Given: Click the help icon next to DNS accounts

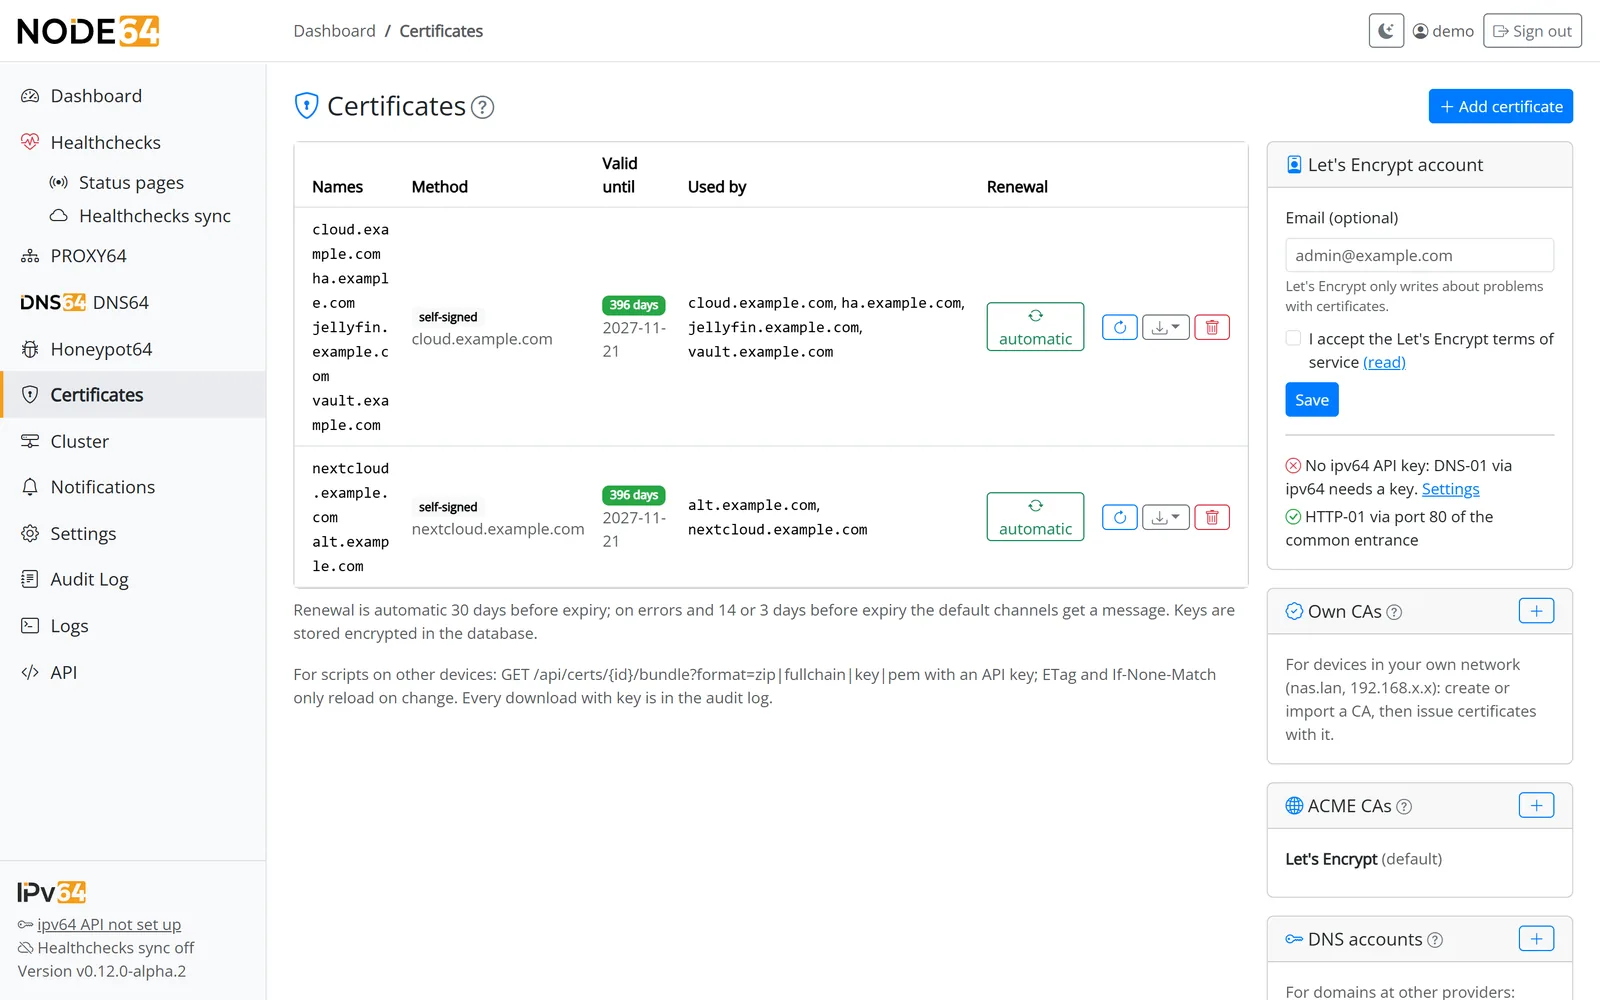Looking at the screenshot, I should (x=1435, y=940).
